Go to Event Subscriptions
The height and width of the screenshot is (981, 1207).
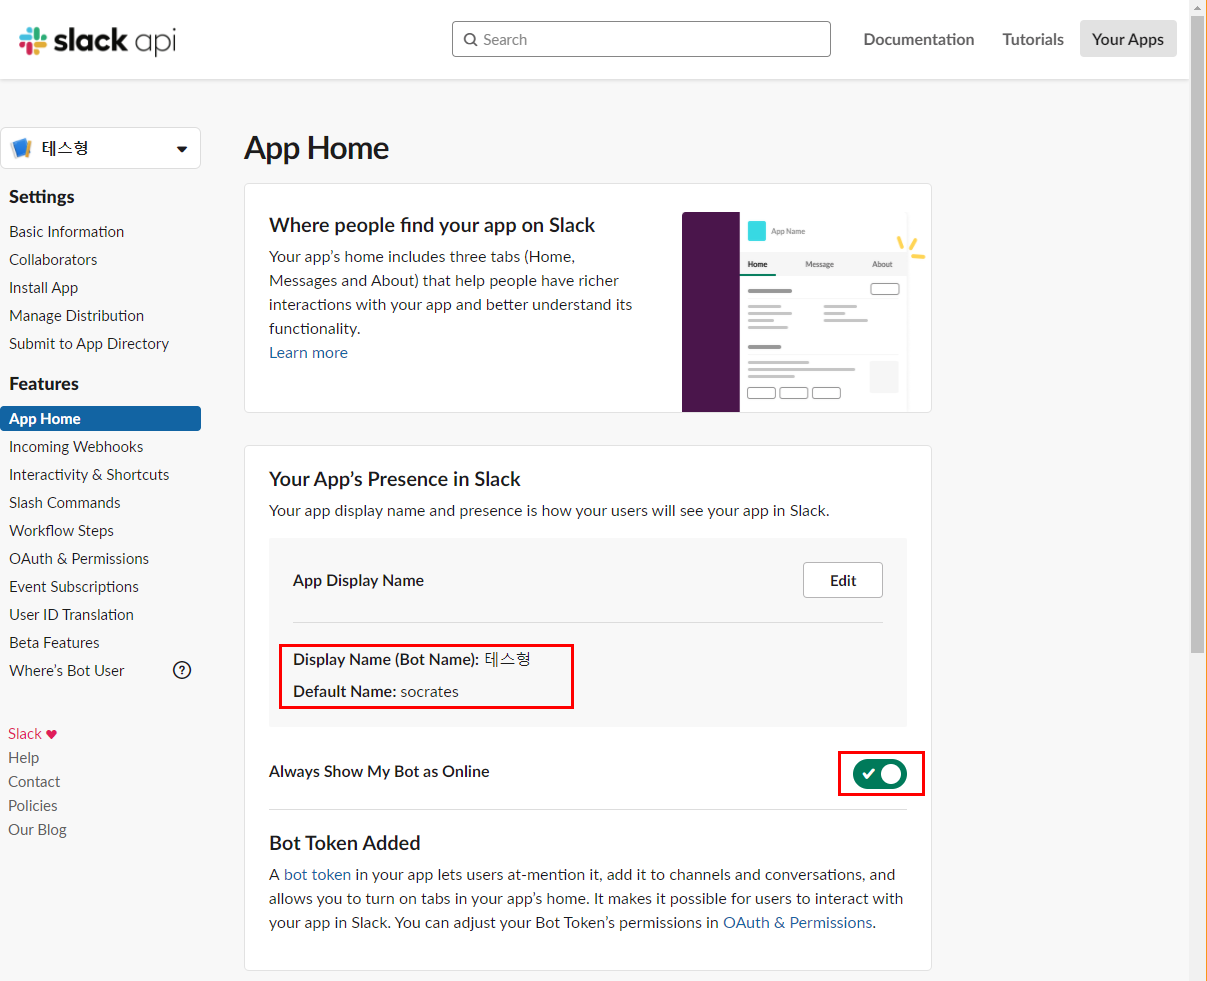pyautogui.click(x=74, y=587)
